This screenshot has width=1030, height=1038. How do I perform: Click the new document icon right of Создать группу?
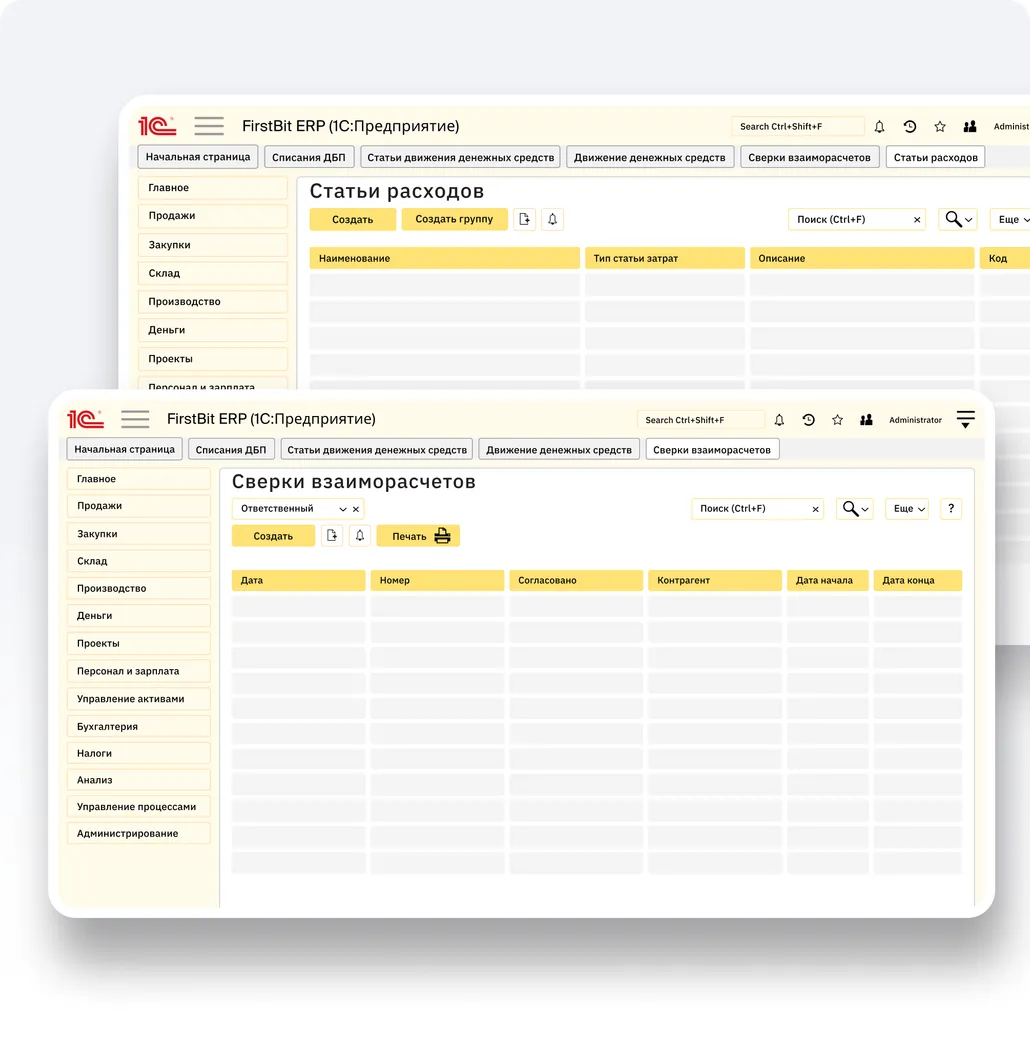coord(524,219)
